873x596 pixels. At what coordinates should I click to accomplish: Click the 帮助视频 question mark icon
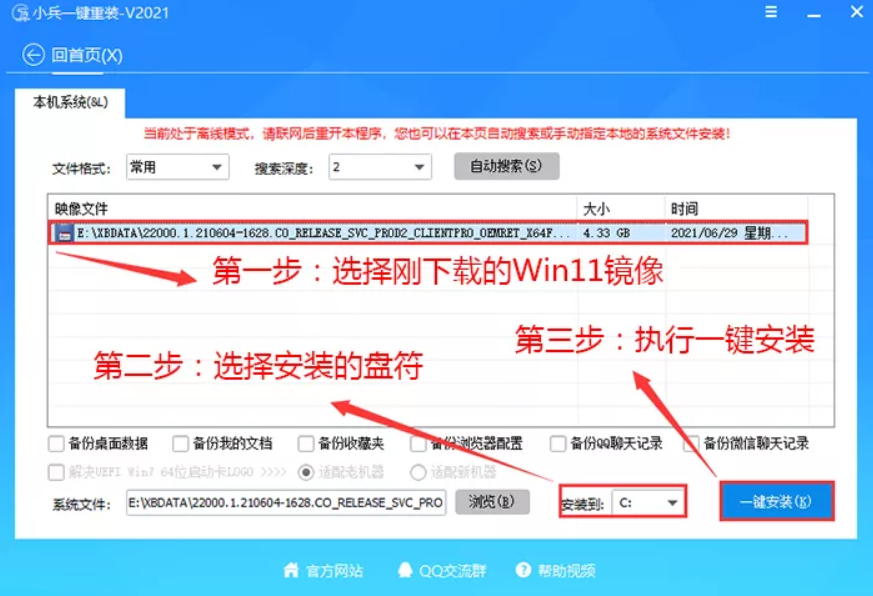524,571
